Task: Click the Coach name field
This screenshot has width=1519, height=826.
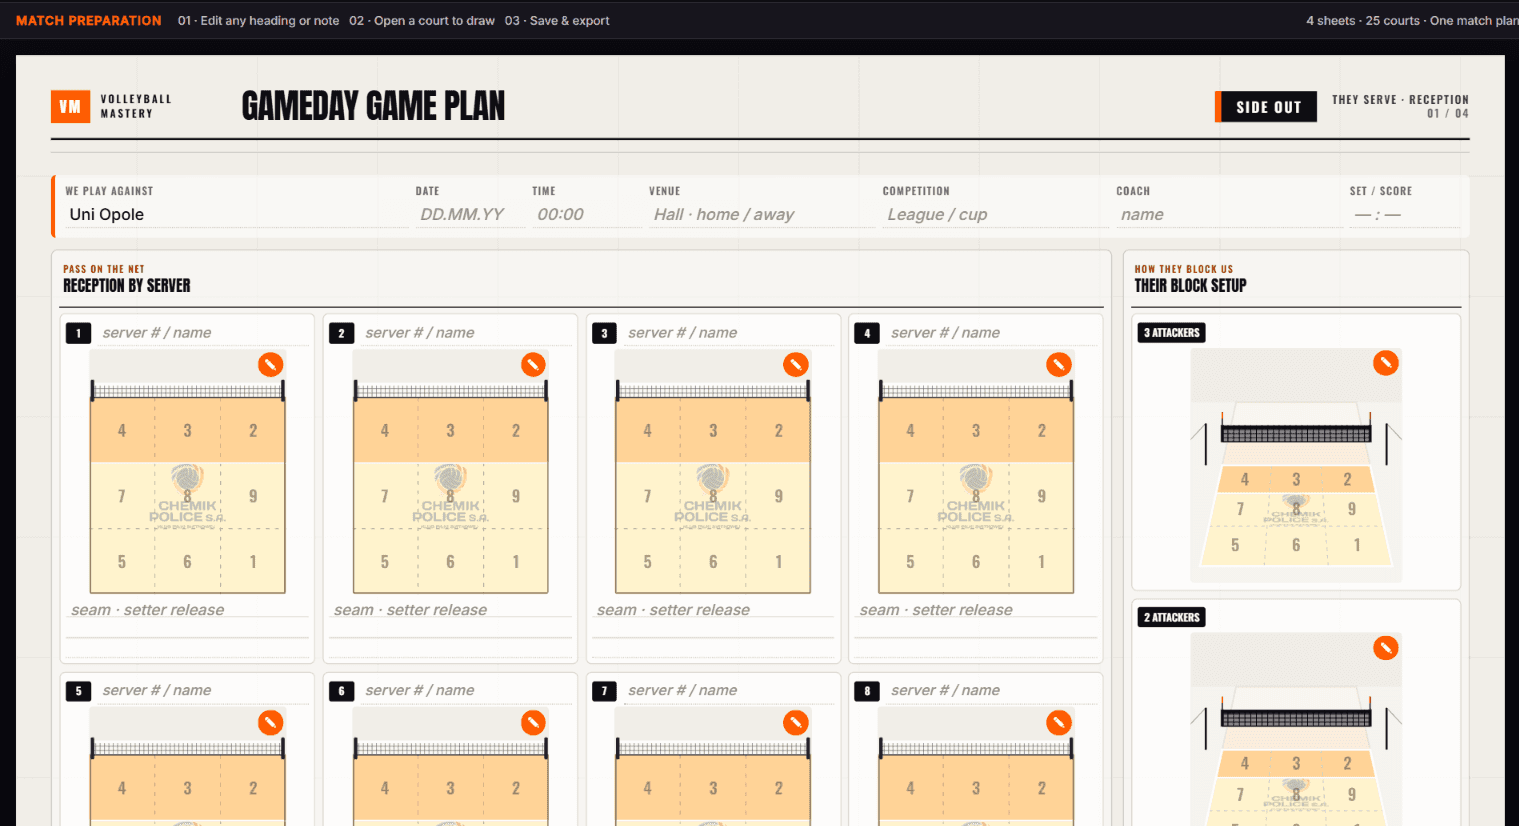Action: pyautogui.click(x=1229, y=215)
